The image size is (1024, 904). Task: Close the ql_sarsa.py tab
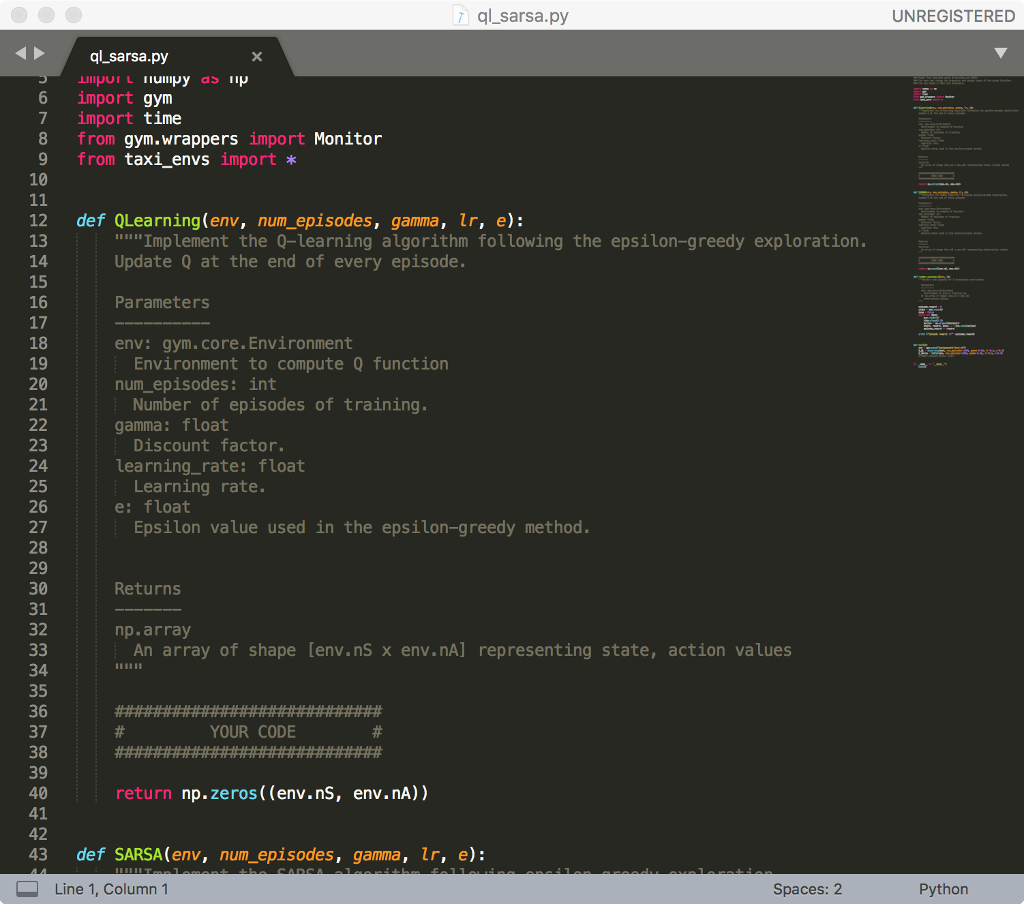point(256,56)
